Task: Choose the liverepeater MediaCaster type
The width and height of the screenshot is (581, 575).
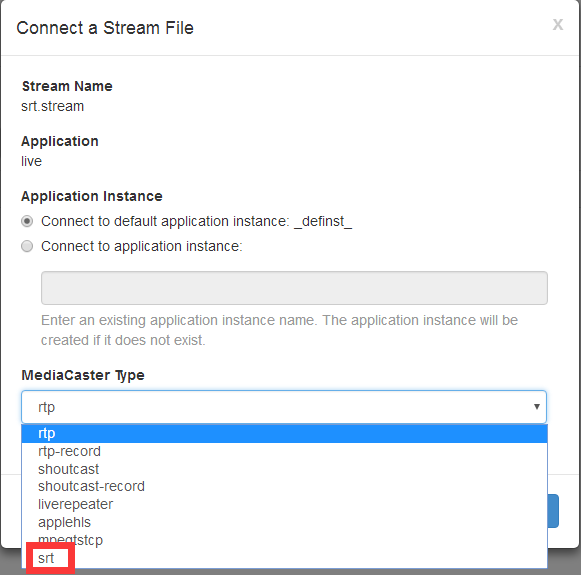Action: tap(284, 504)
